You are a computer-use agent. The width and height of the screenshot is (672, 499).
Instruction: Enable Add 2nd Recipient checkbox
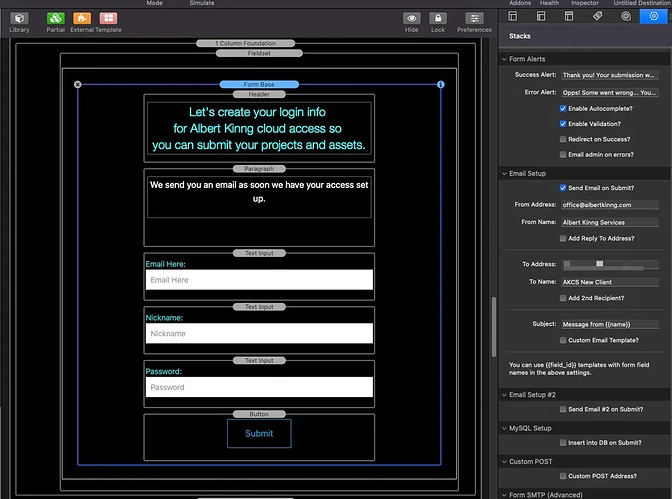[x=563, y=298]
